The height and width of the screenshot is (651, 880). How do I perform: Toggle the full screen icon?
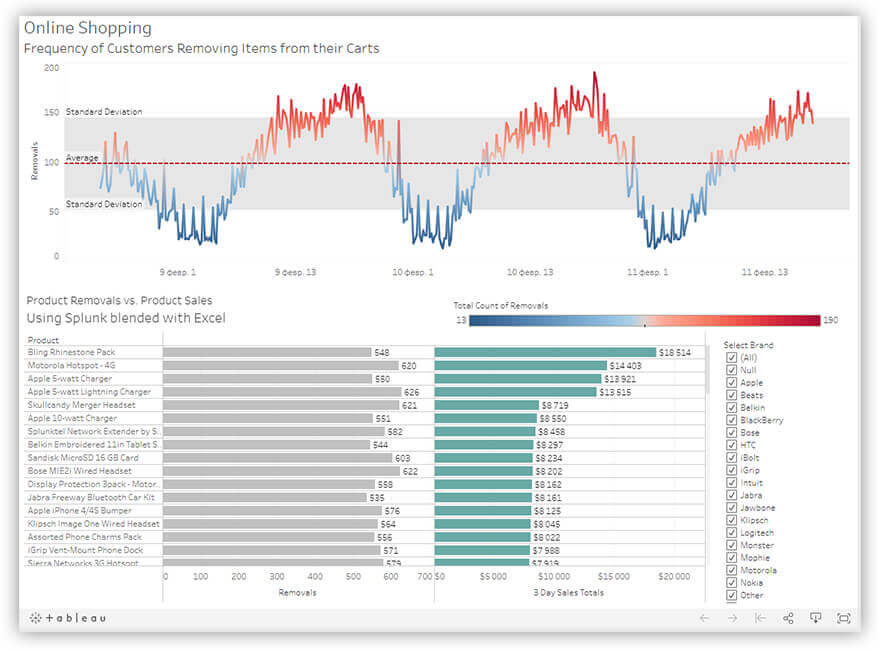[844, 618]
